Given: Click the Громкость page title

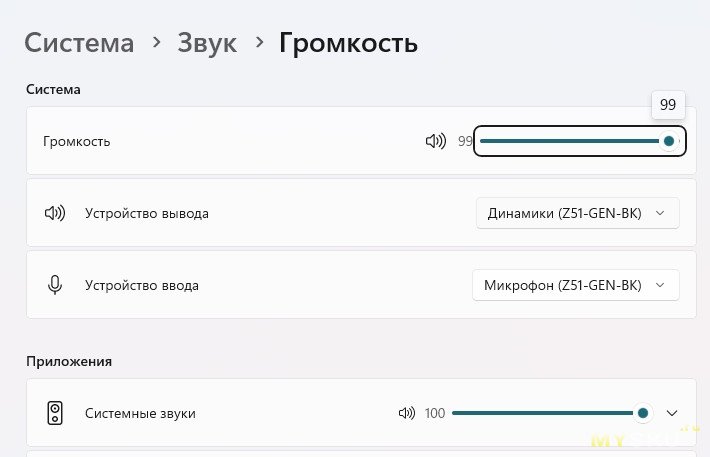Looking at the screenshot, I should tap(348, 43).
